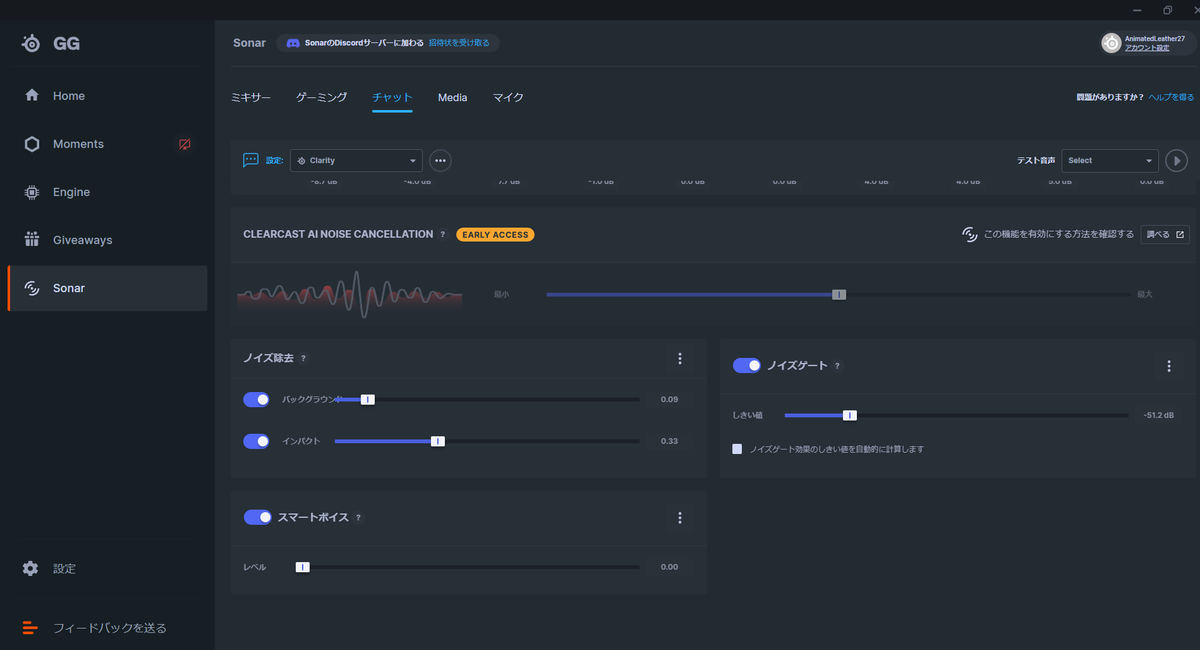
Task: Click the EARLY ACCESS badge
Action: point(496,235)
